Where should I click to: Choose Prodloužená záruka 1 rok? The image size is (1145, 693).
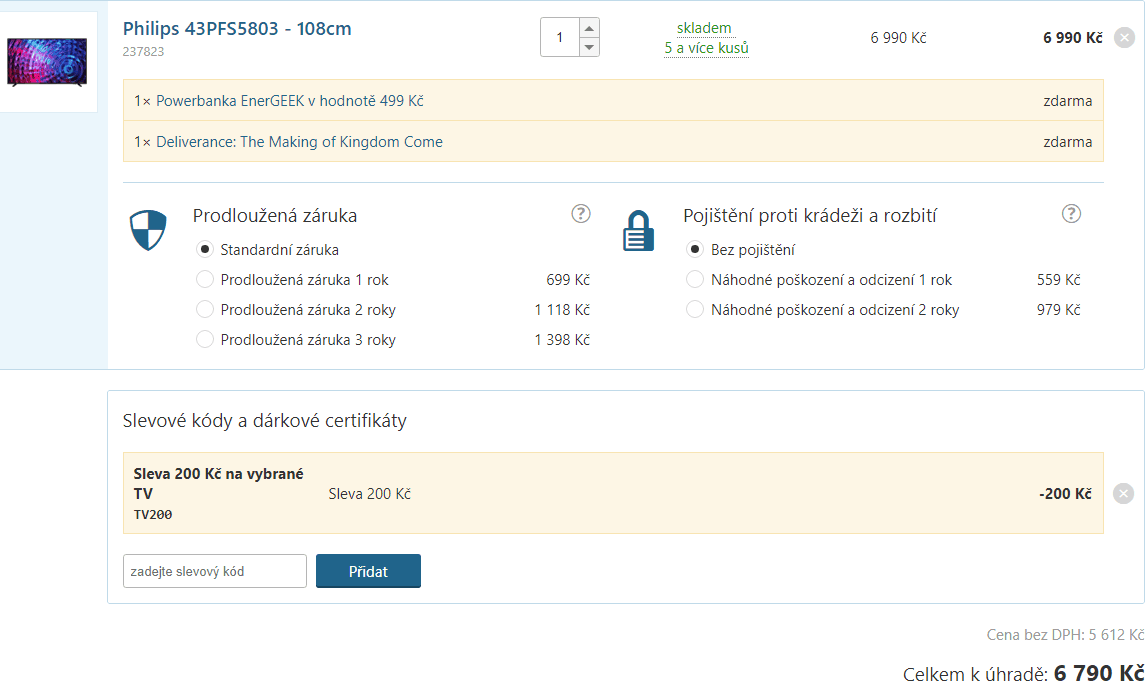pyautogui.click(x=205, y=280)
